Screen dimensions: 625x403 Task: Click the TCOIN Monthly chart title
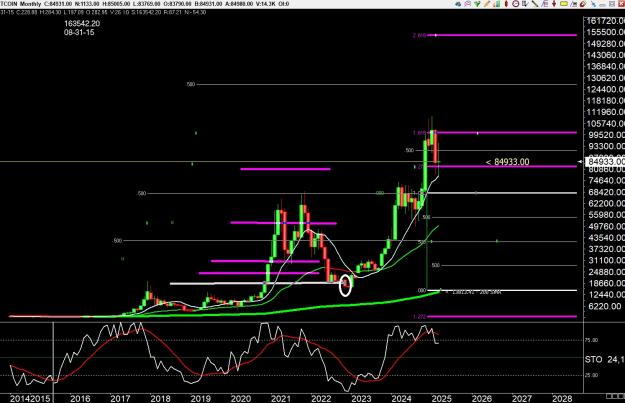21,4
